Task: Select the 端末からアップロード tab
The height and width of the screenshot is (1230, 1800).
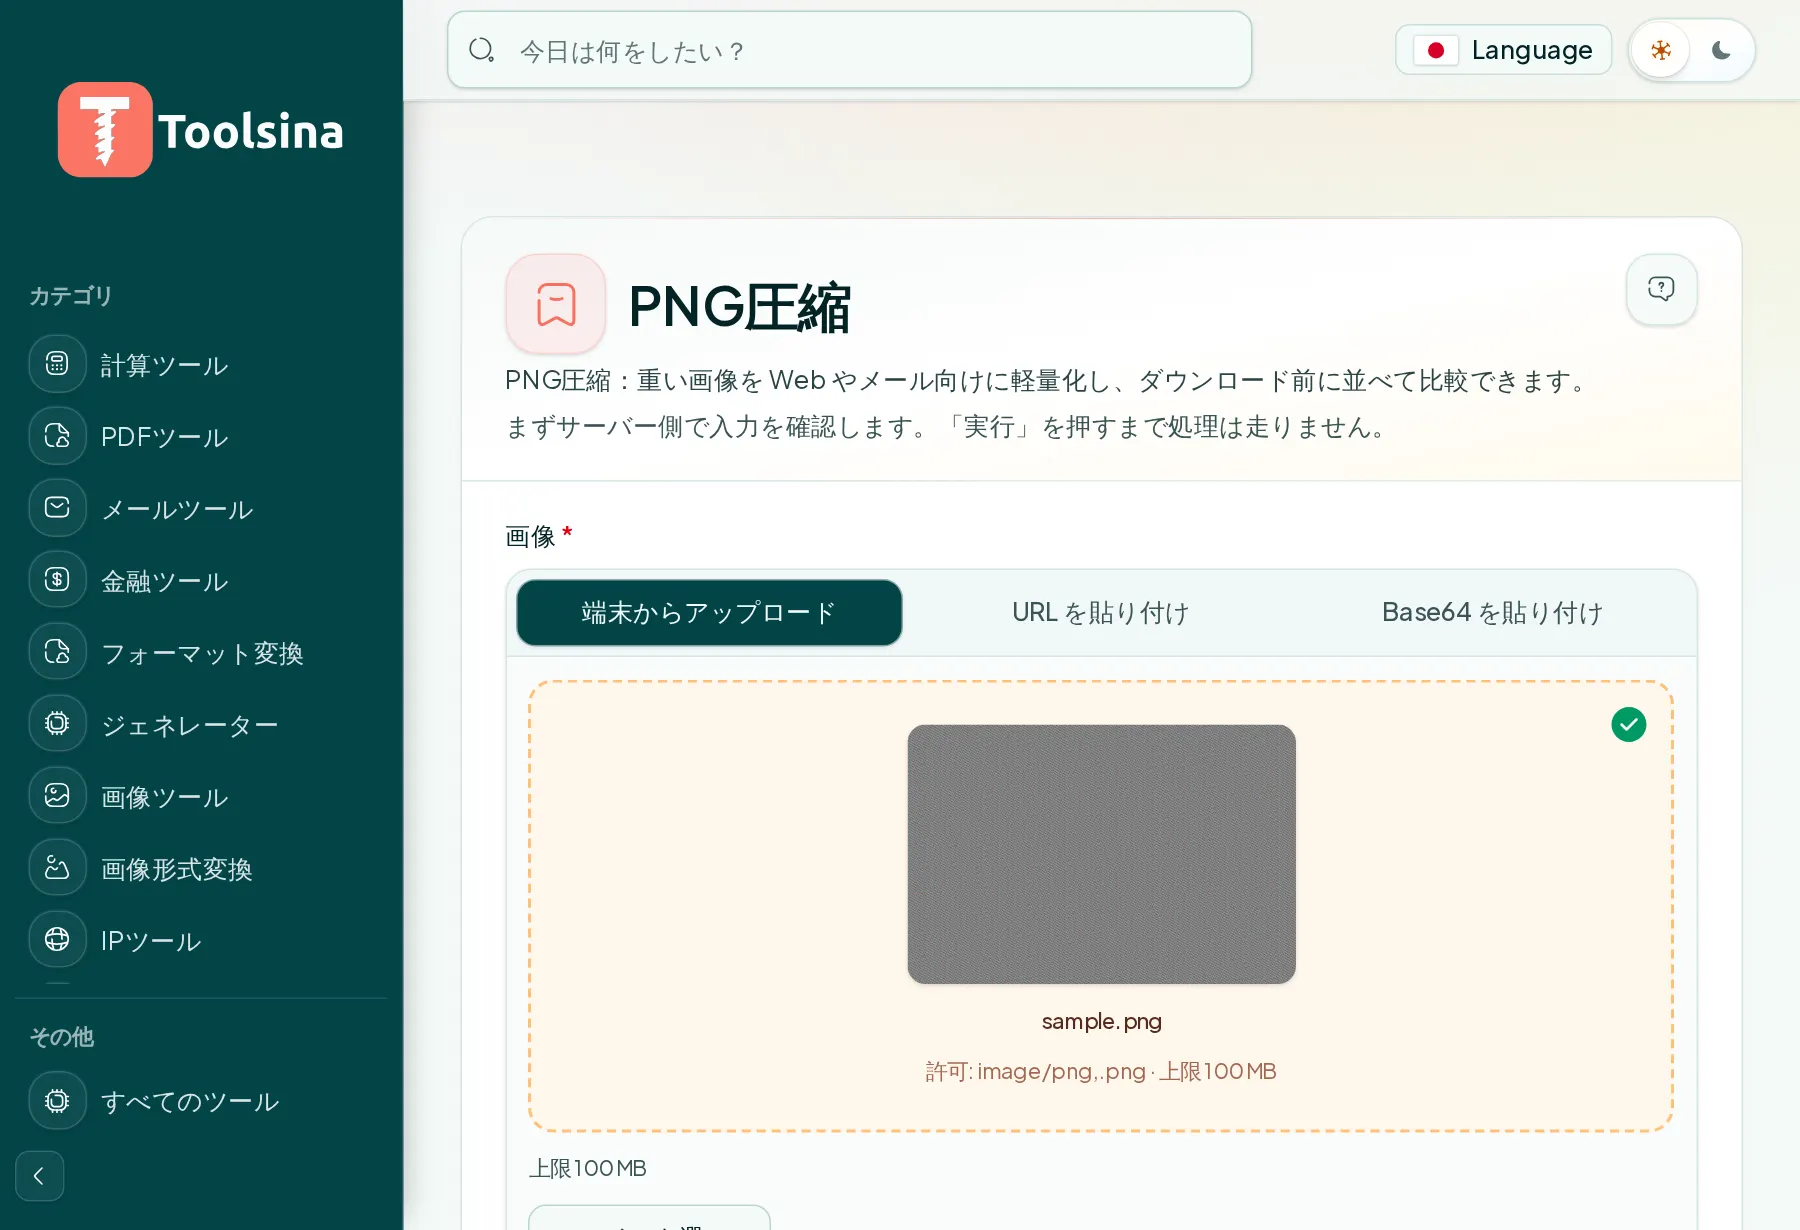Action: pyautogui.click(x=709, y=613)
